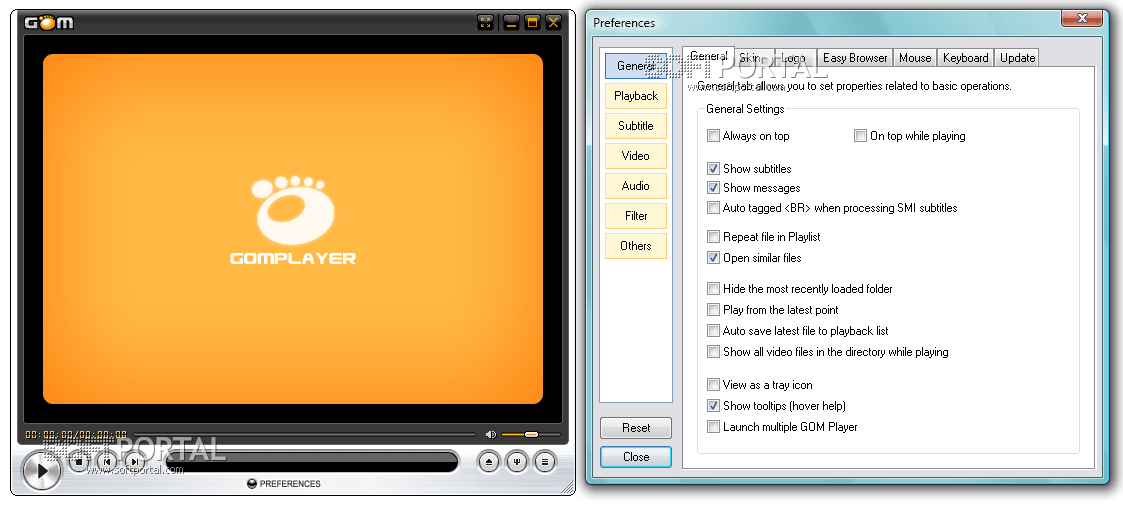This screenshot has width=1123, height=505.
Task: Enable Auto tagged BR for SMI subtitles
Action: (713, 208)
